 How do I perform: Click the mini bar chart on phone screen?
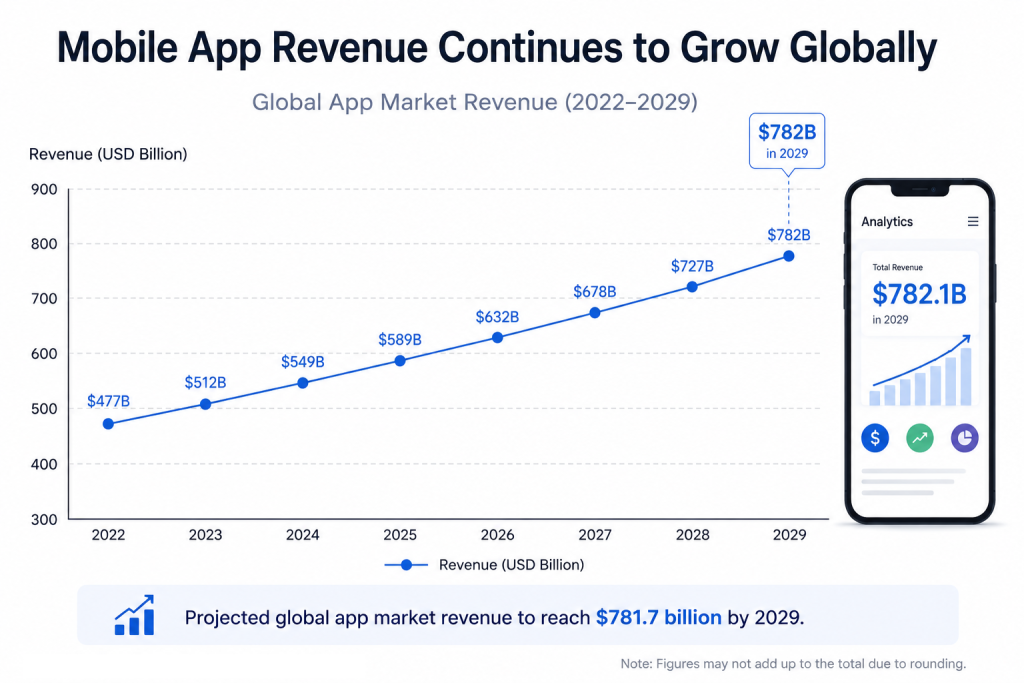click(921, 371)
